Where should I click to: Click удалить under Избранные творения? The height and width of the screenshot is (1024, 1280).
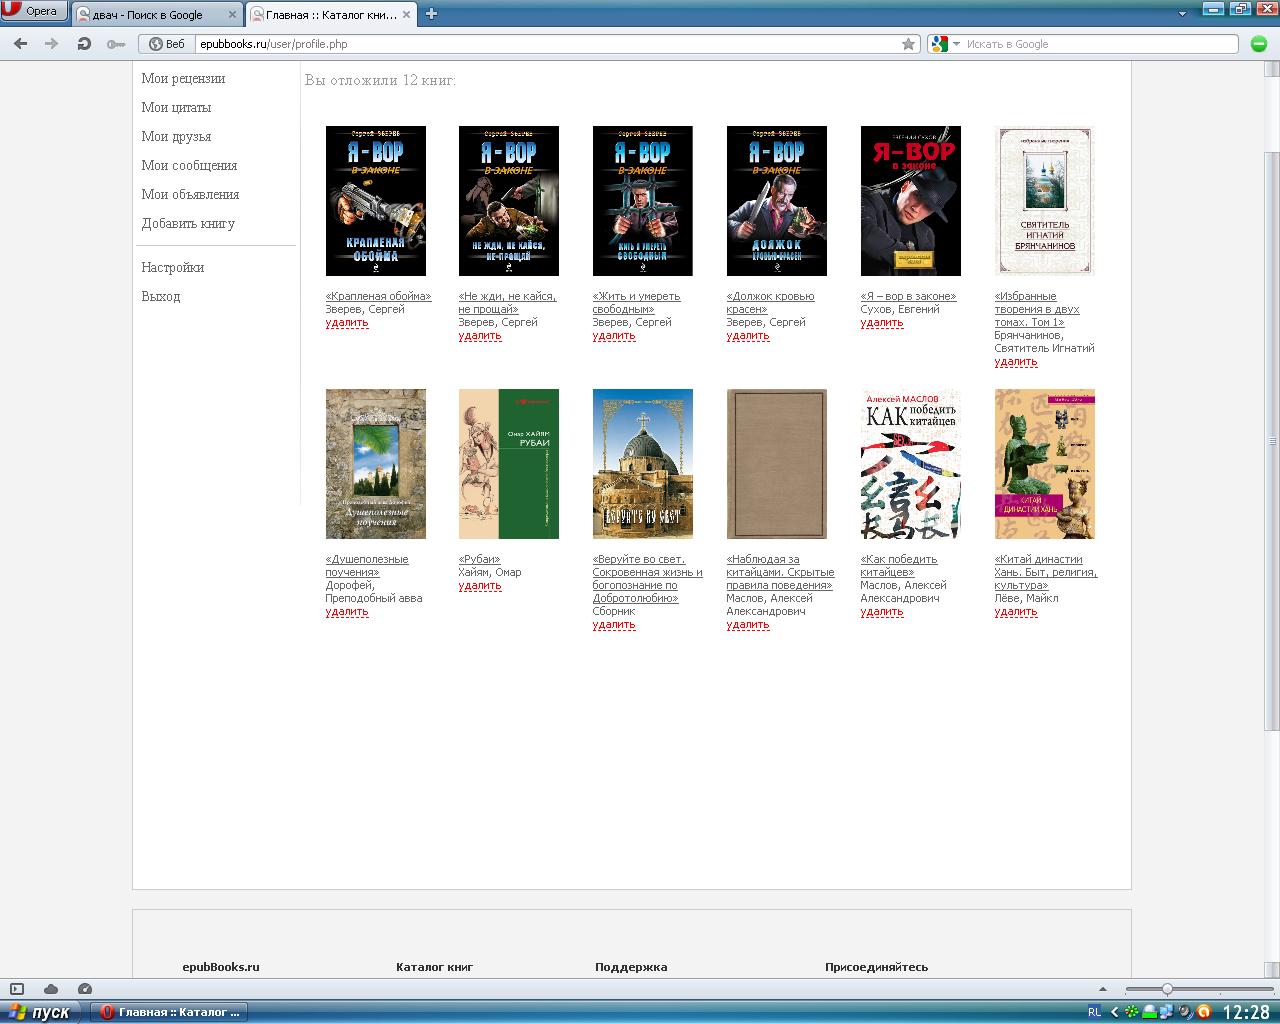pyautogui.click(x=1016, y=362)
